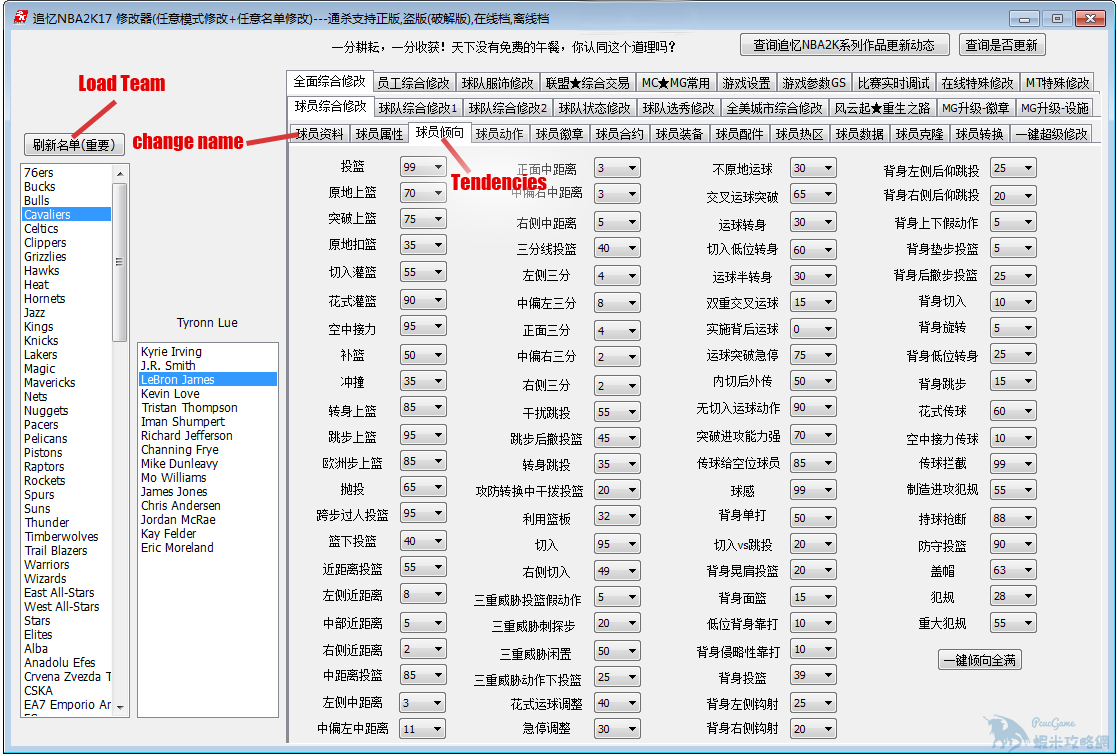Select Thunder in the team list

click(67, 522)
